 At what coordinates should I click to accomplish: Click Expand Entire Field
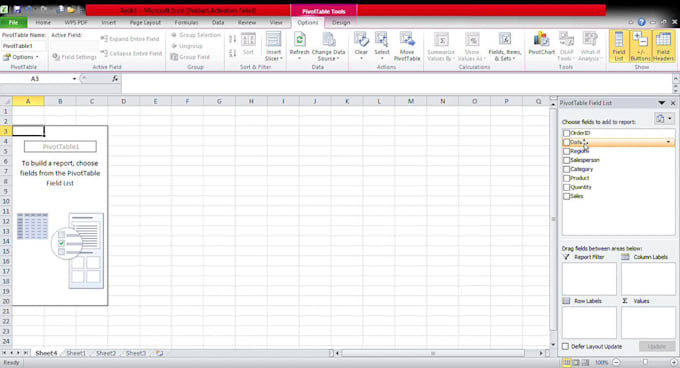tap(130, 39)
